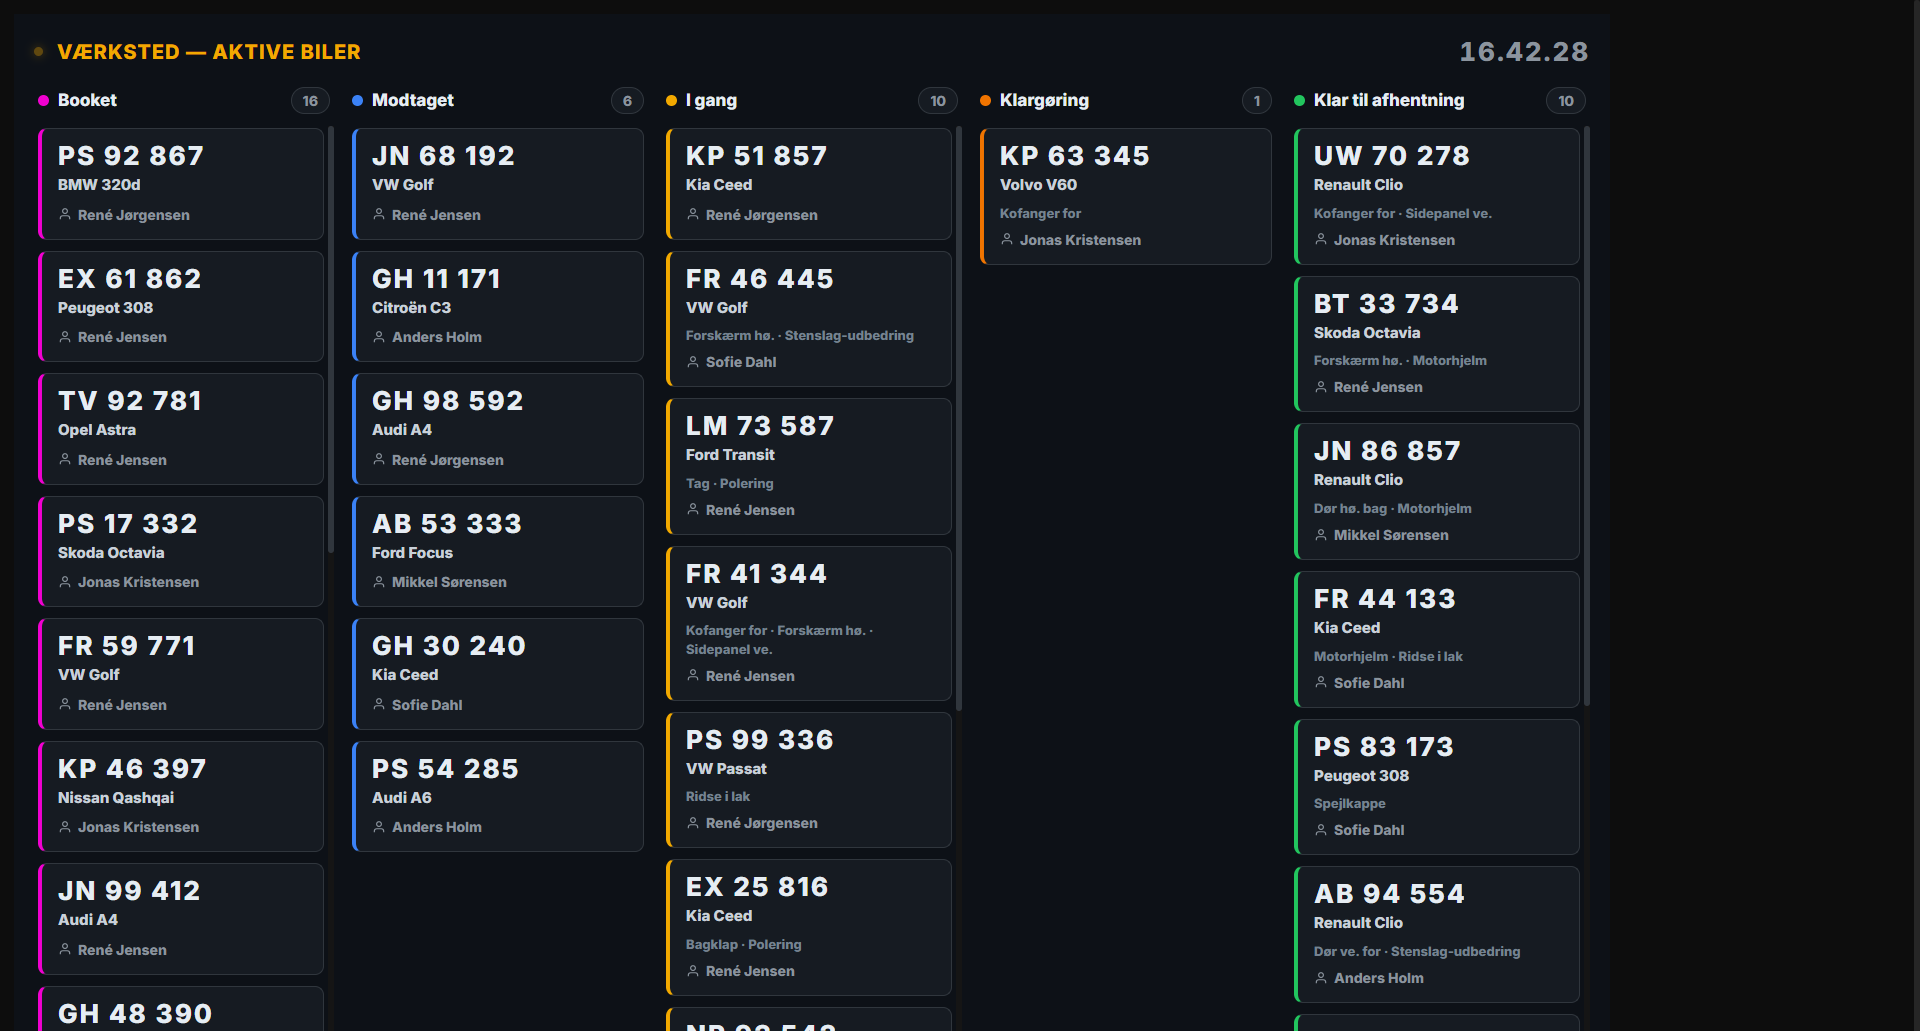Viewport: 1920px width, 1031px height.
Task: Click license plate PS 92 867
Action: click(x=131, y=156)
